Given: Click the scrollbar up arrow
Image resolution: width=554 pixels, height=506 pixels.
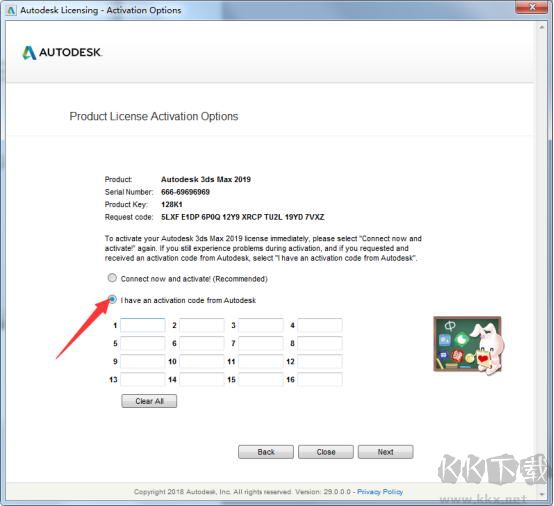Looking at the screenshot, I should 541,27.
